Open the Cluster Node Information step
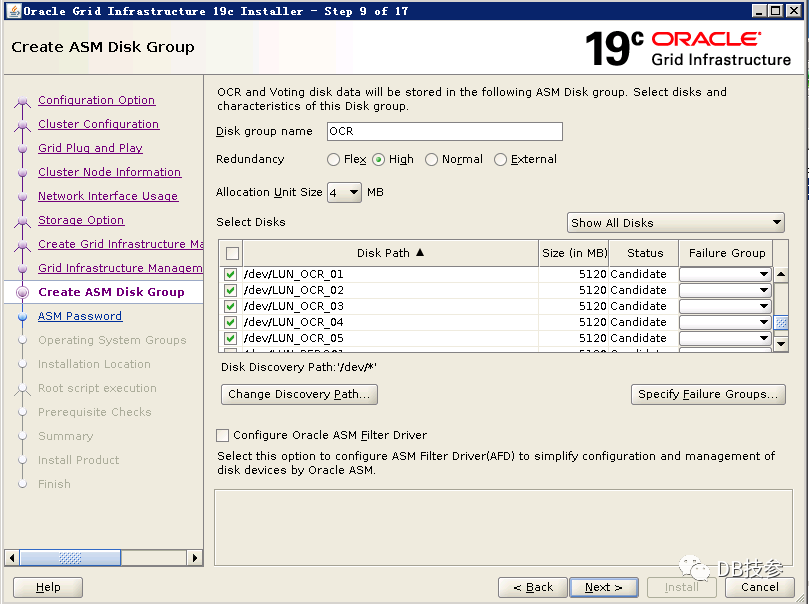This screenshot has height=604, width=809. pyautogui.click(x=109, y=172)
